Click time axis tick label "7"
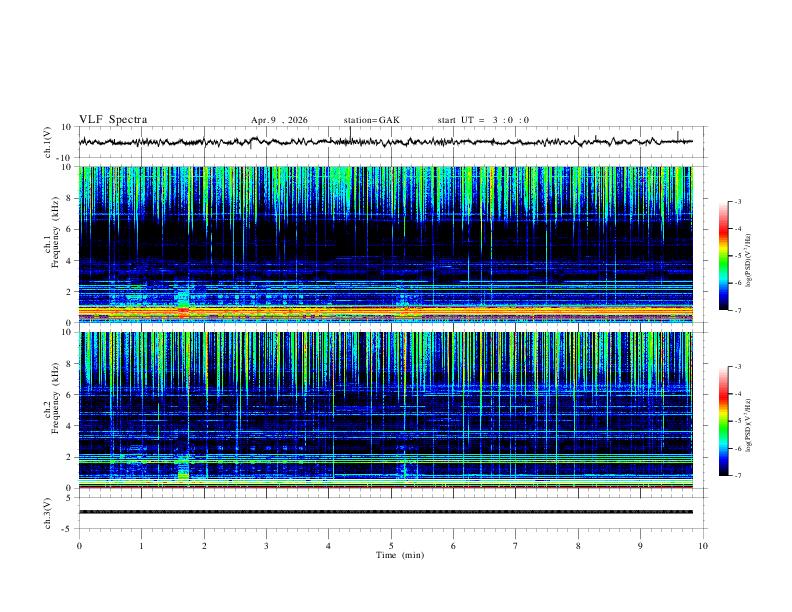Viewport: 792px width, 612px height. (x=516, y=546)
